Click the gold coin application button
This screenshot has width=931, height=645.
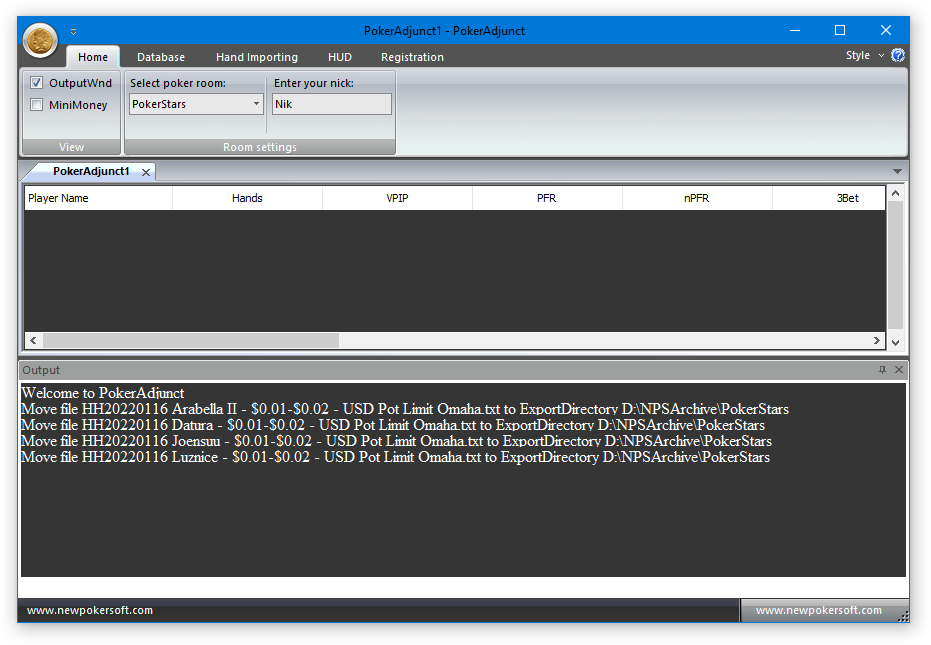click(40, 40)
